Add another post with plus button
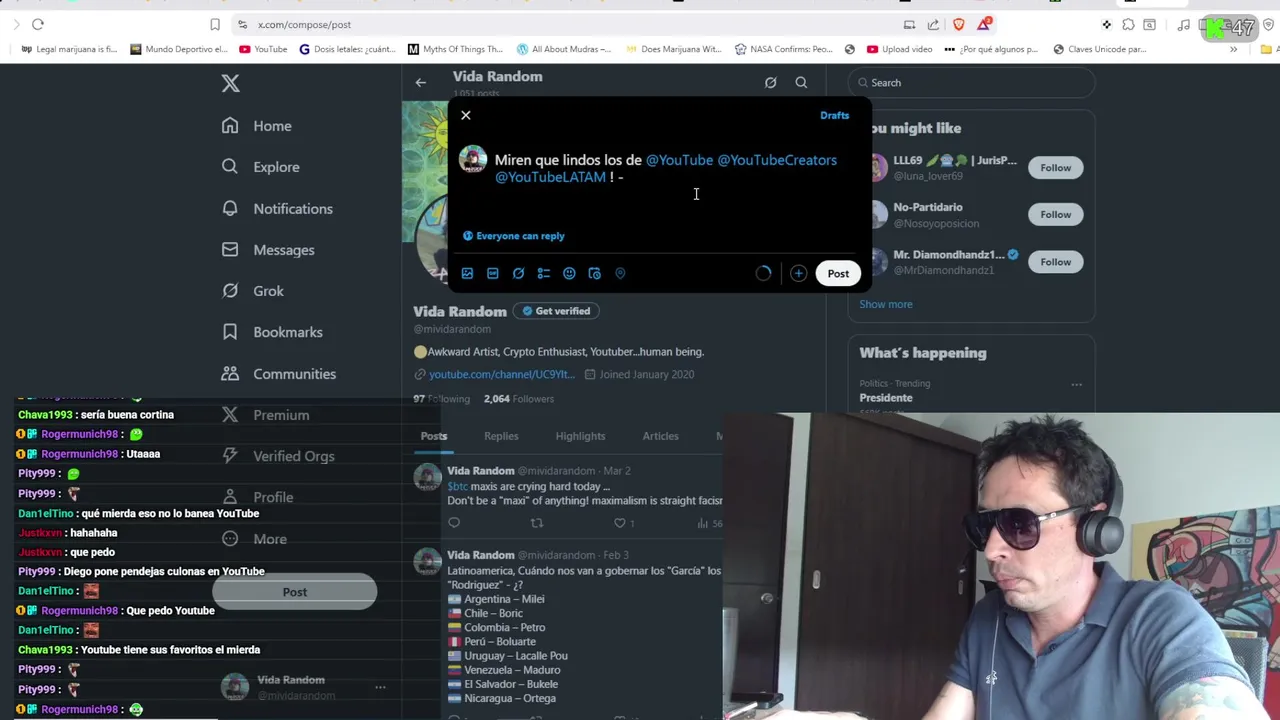 pyautogui.click(x=798, y=273)
